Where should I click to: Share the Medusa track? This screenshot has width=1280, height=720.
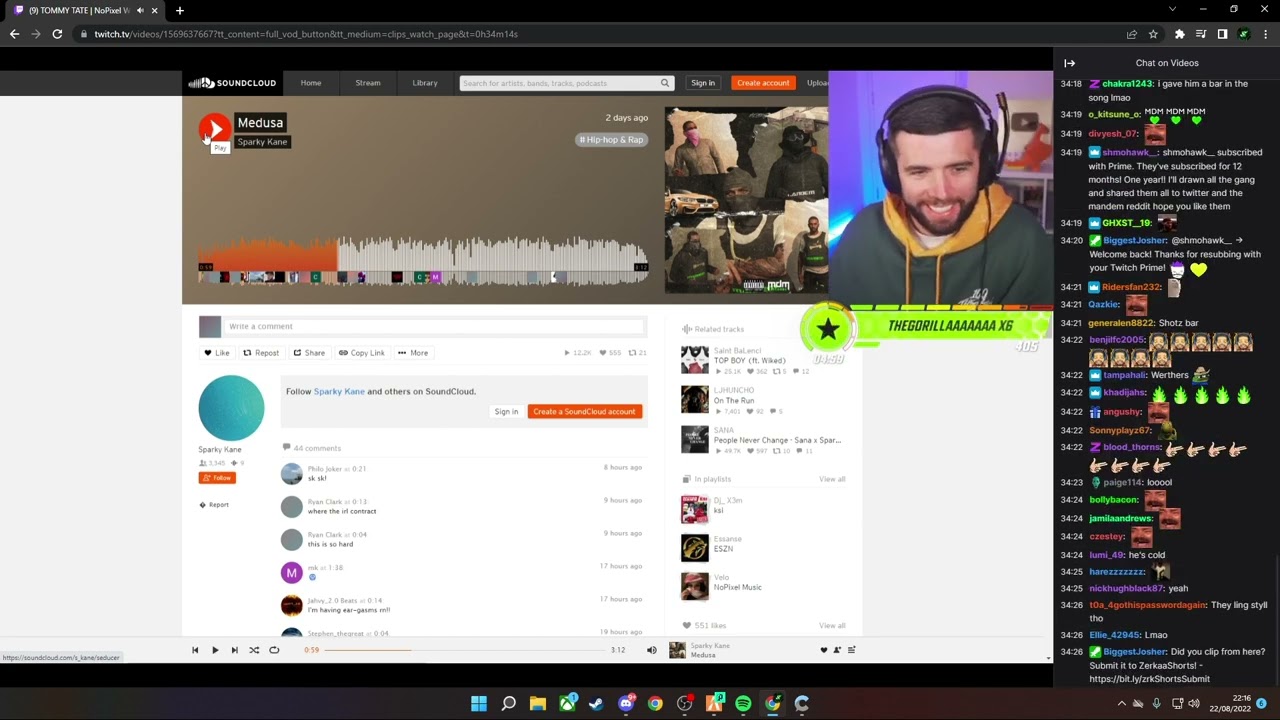309,353
